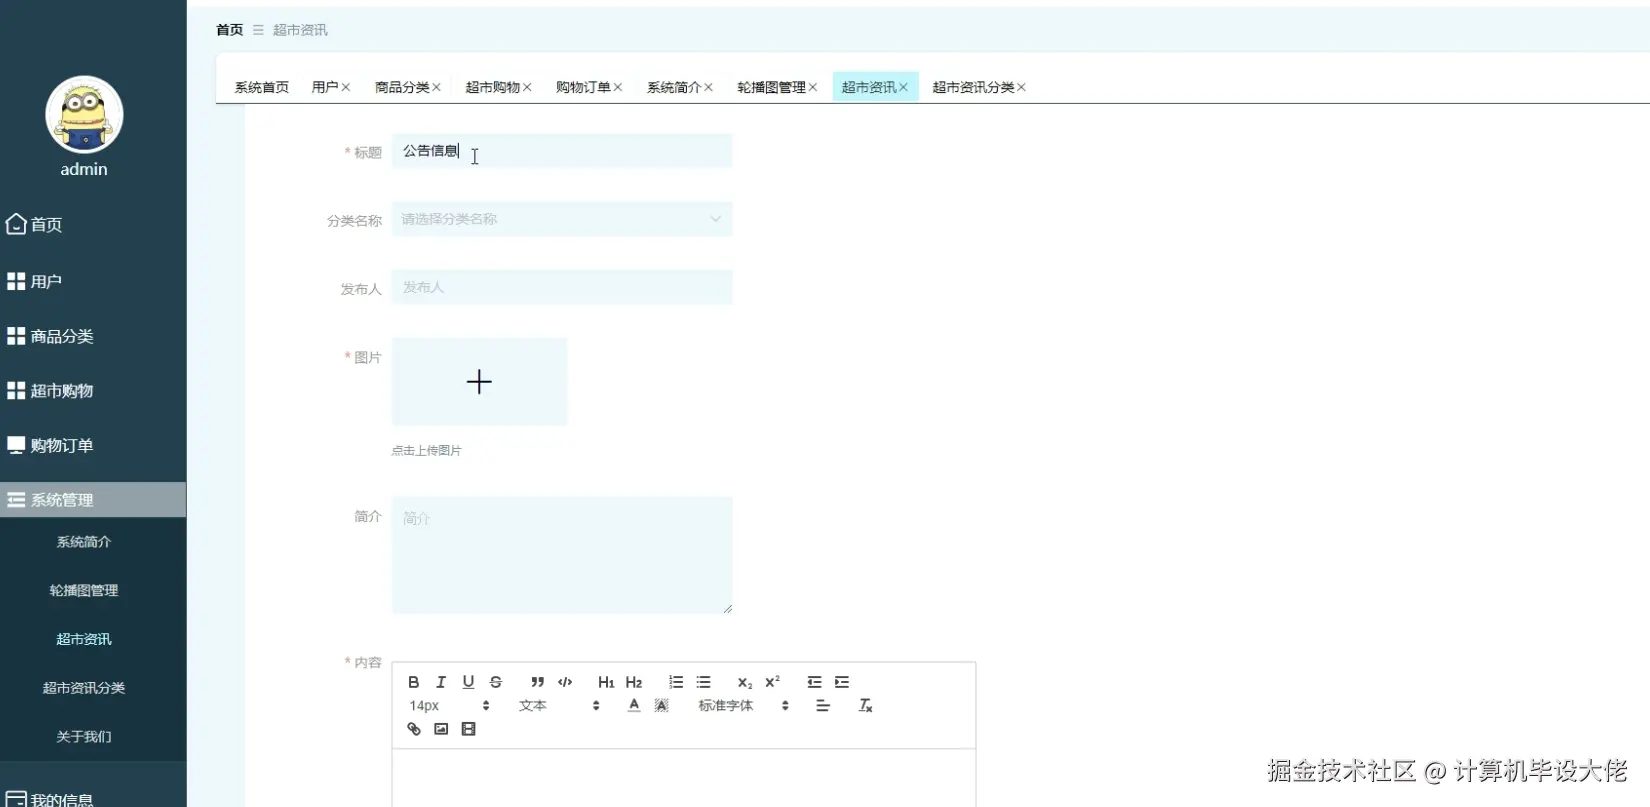The width and height of the screenshot is (1650, 807).
Task: Open the text background color picker
Action: click(661, 705)
